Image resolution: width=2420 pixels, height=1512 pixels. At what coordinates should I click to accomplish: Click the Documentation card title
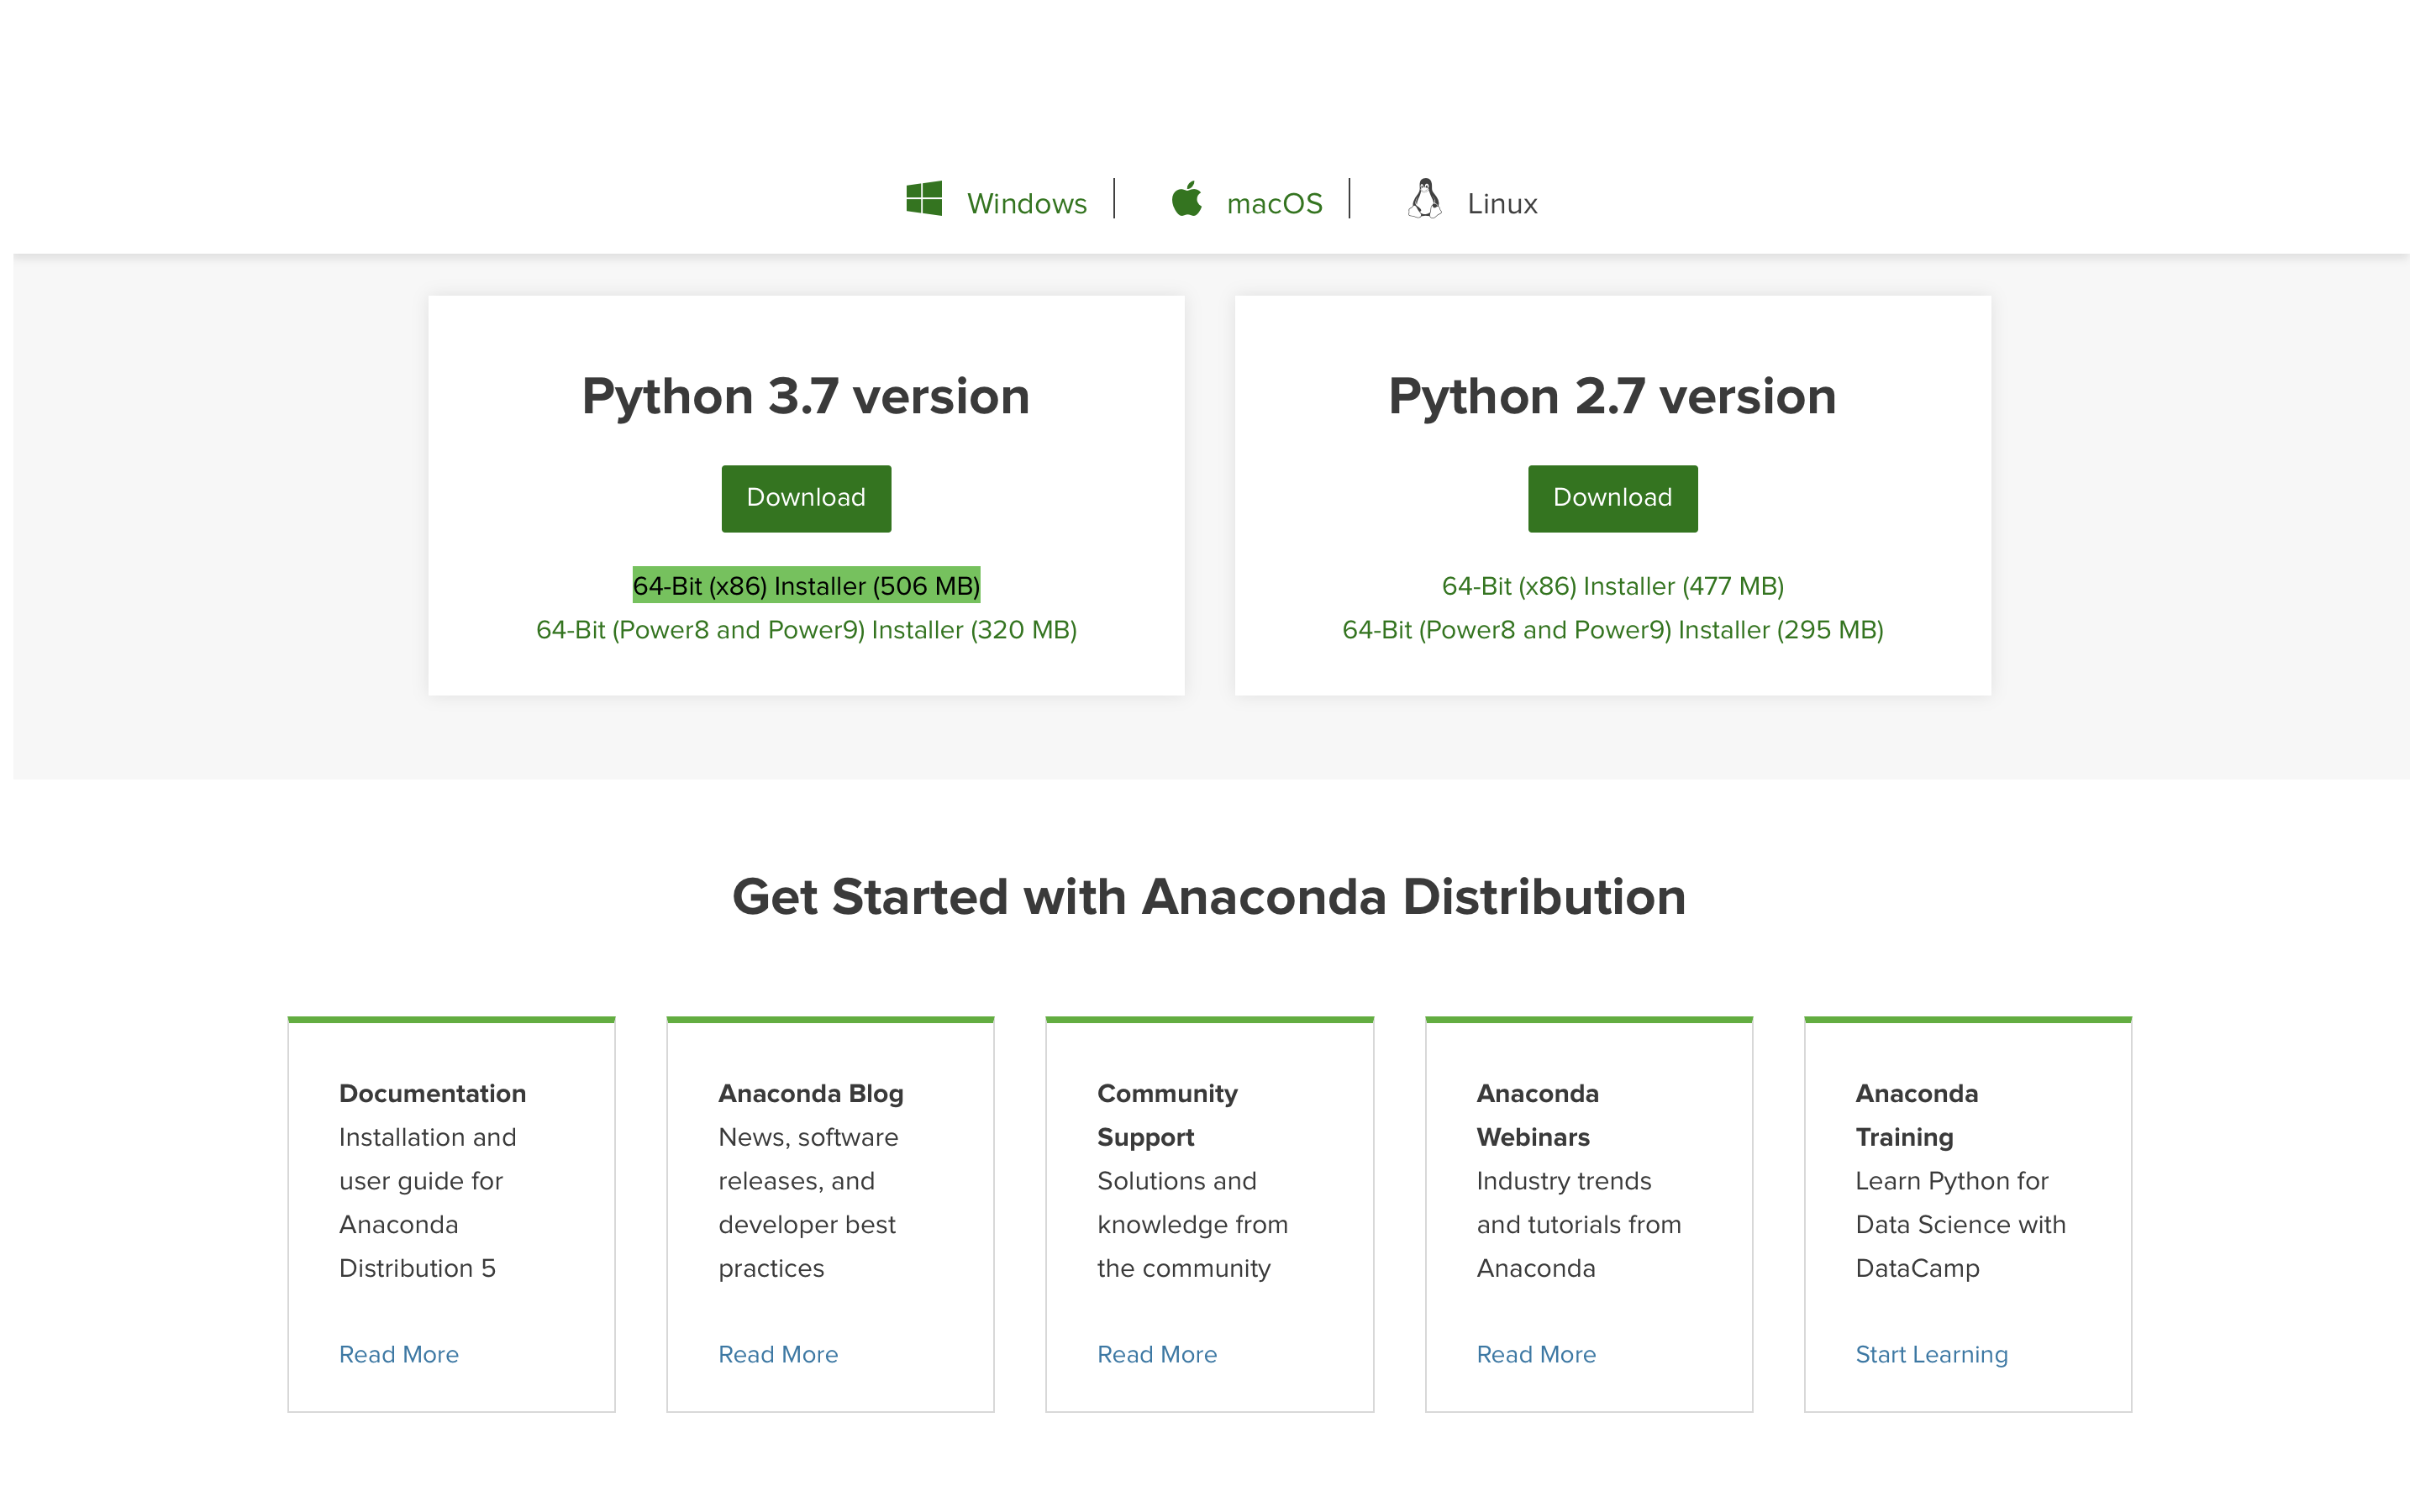pyautogui.click(x=432, y=1093)
